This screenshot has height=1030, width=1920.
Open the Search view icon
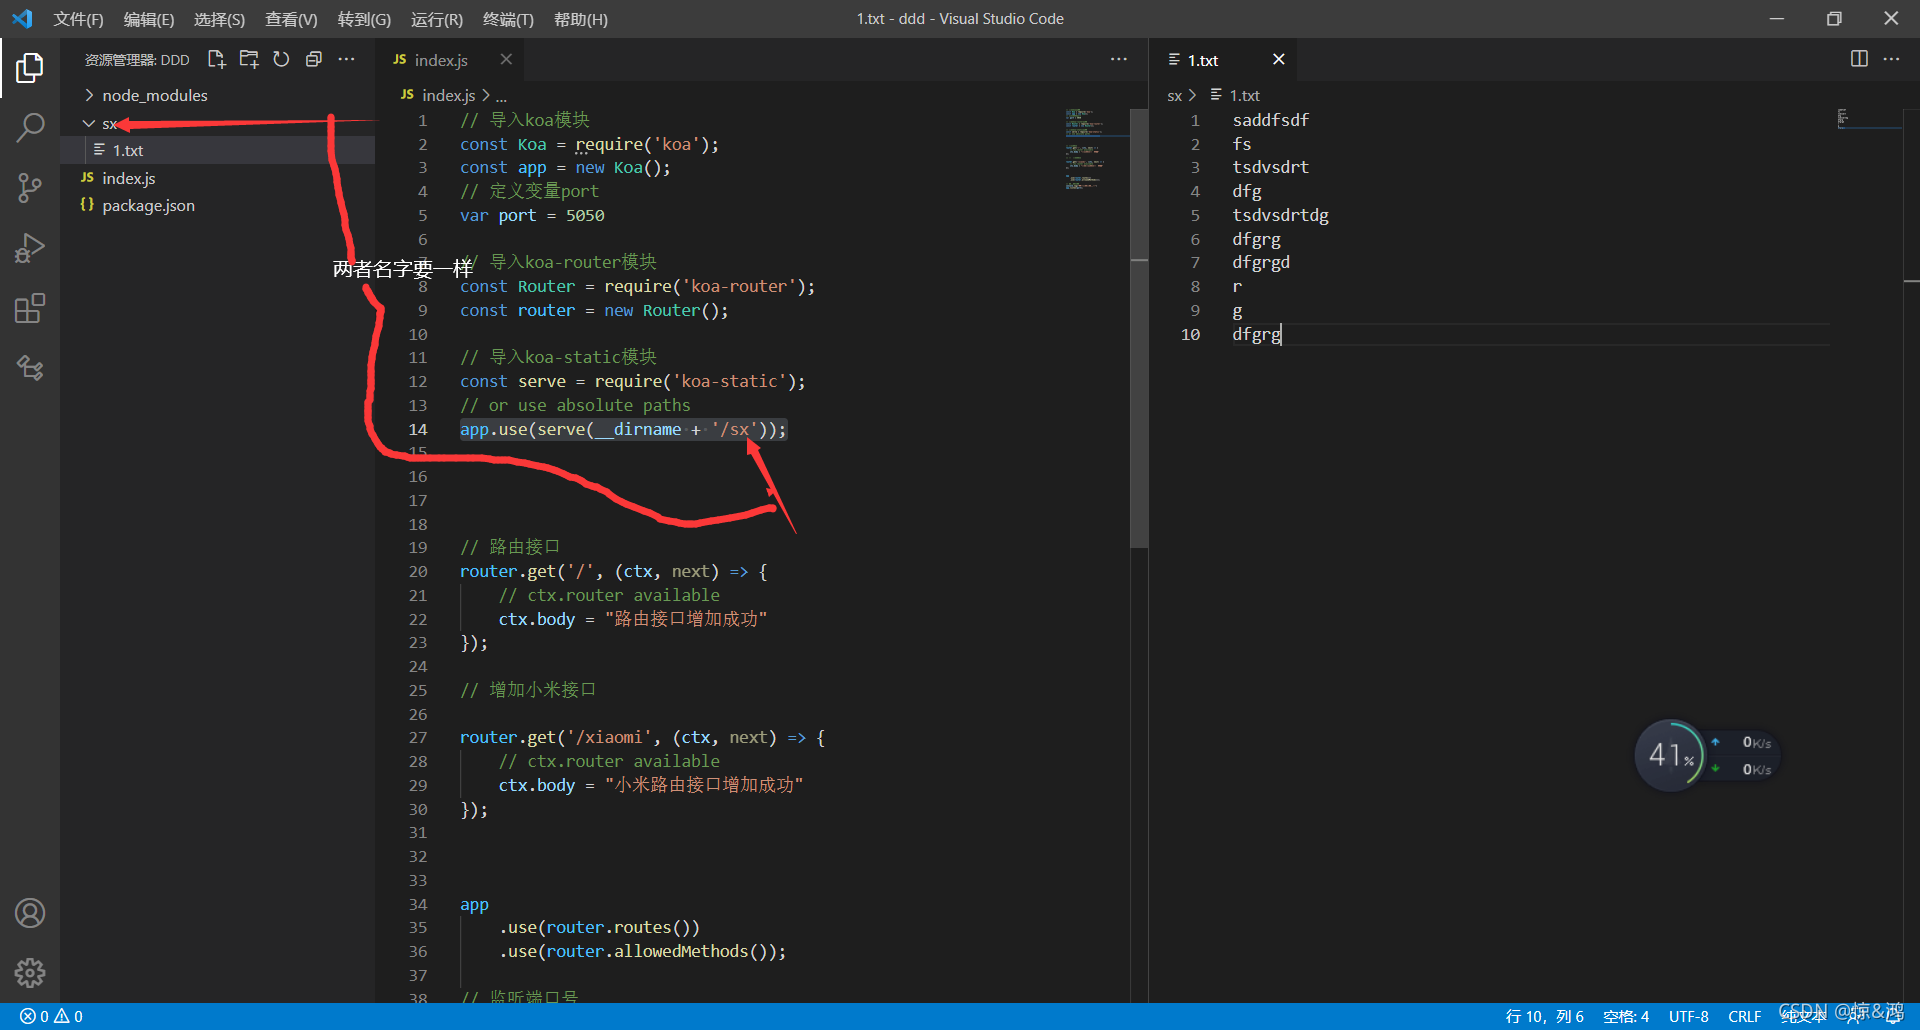coord(30,128)
